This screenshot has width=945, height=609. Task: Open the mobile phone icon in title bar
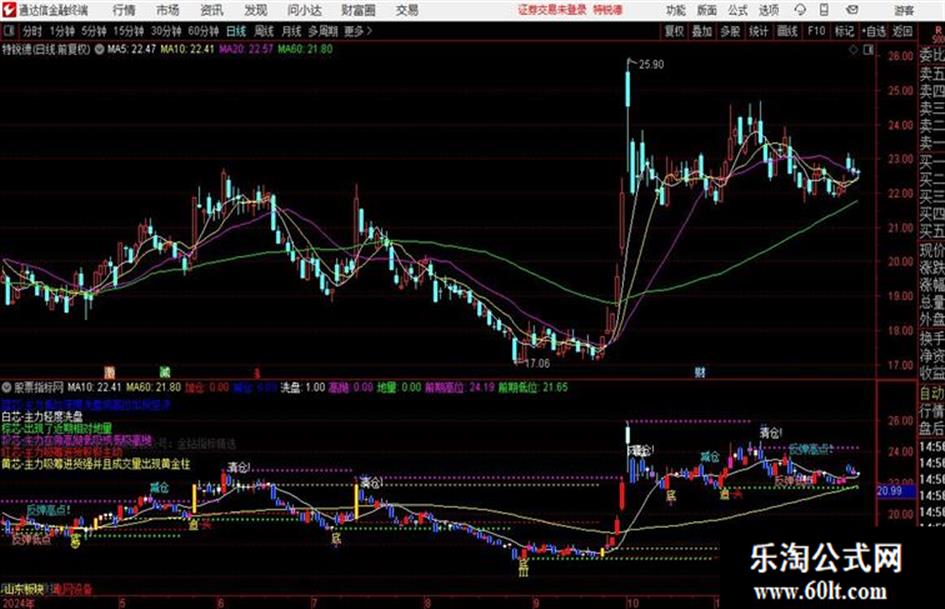(824, 10)
